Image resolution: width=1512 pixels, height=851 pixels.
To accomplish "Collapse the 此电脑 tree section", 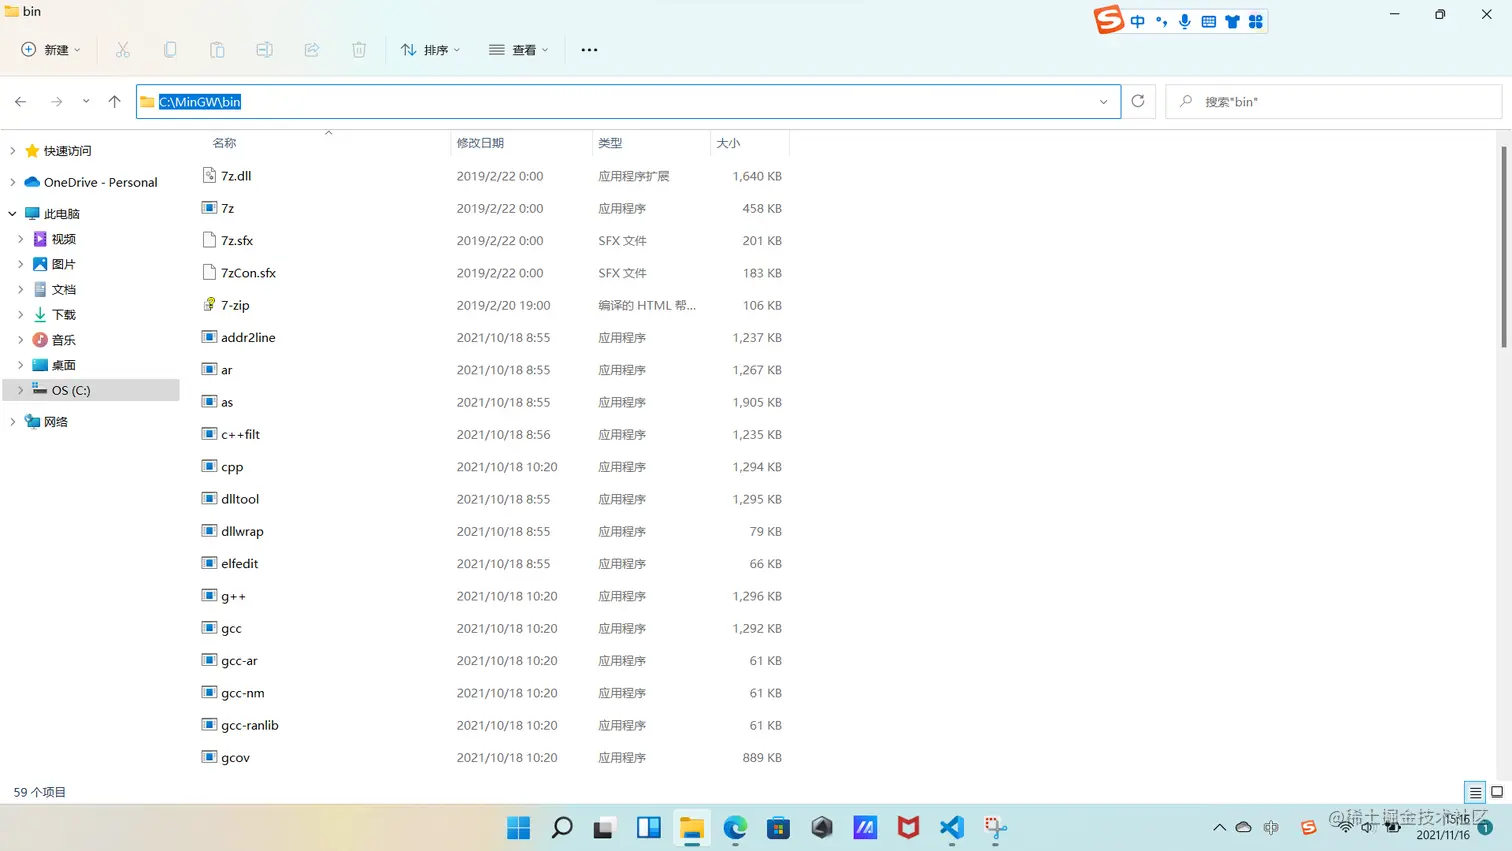I will coord(12,213).
